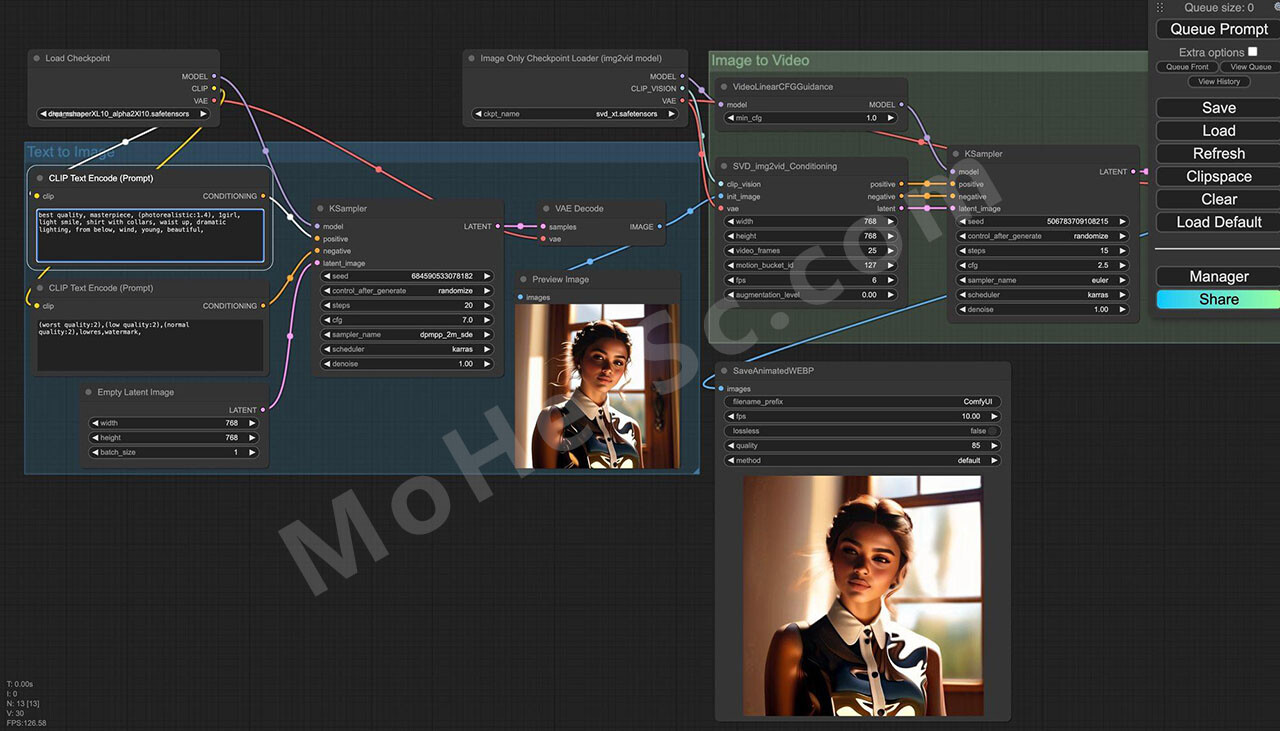Collapse the VAE Decode node via its dot
Image resolution: width=1280 pixels, height=731 pixels.
click(x=545, y=209)
